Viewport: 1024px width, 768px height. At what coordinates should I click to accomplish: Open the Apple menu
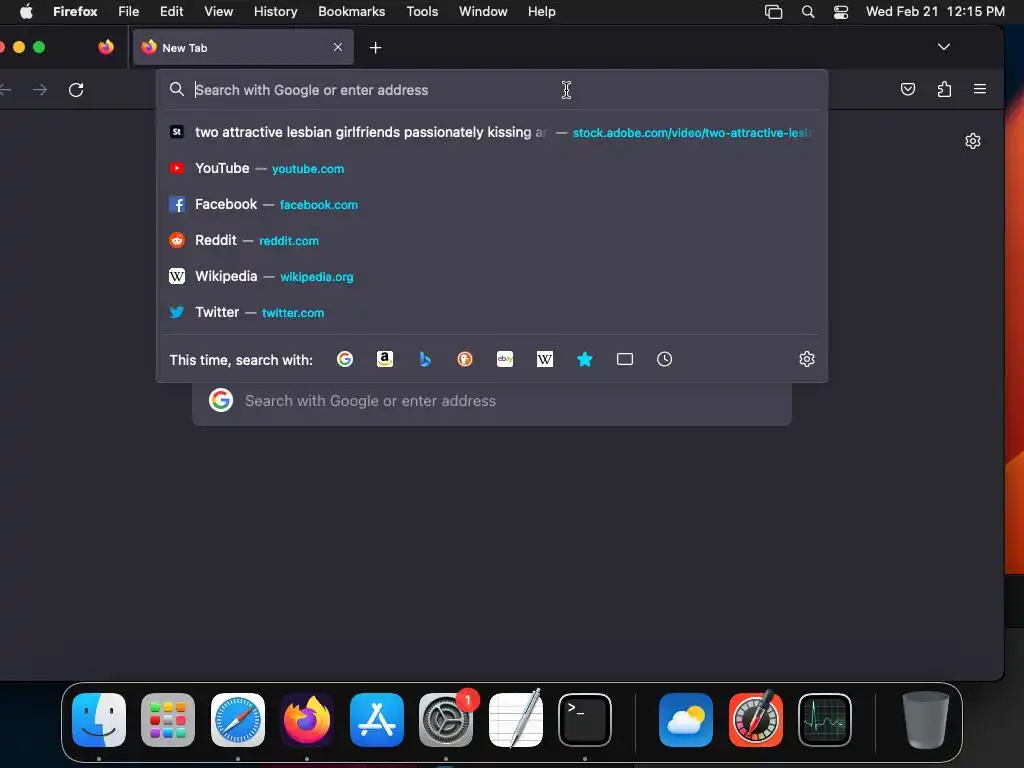(26, 12)
